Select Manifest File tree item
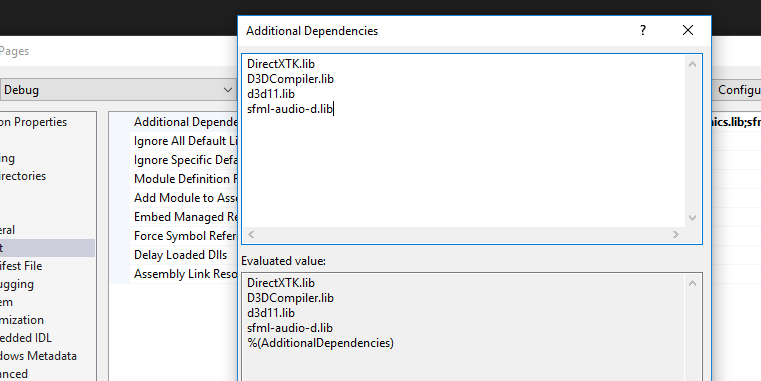The width and height of the screenshot is (761, 381). 21,266
